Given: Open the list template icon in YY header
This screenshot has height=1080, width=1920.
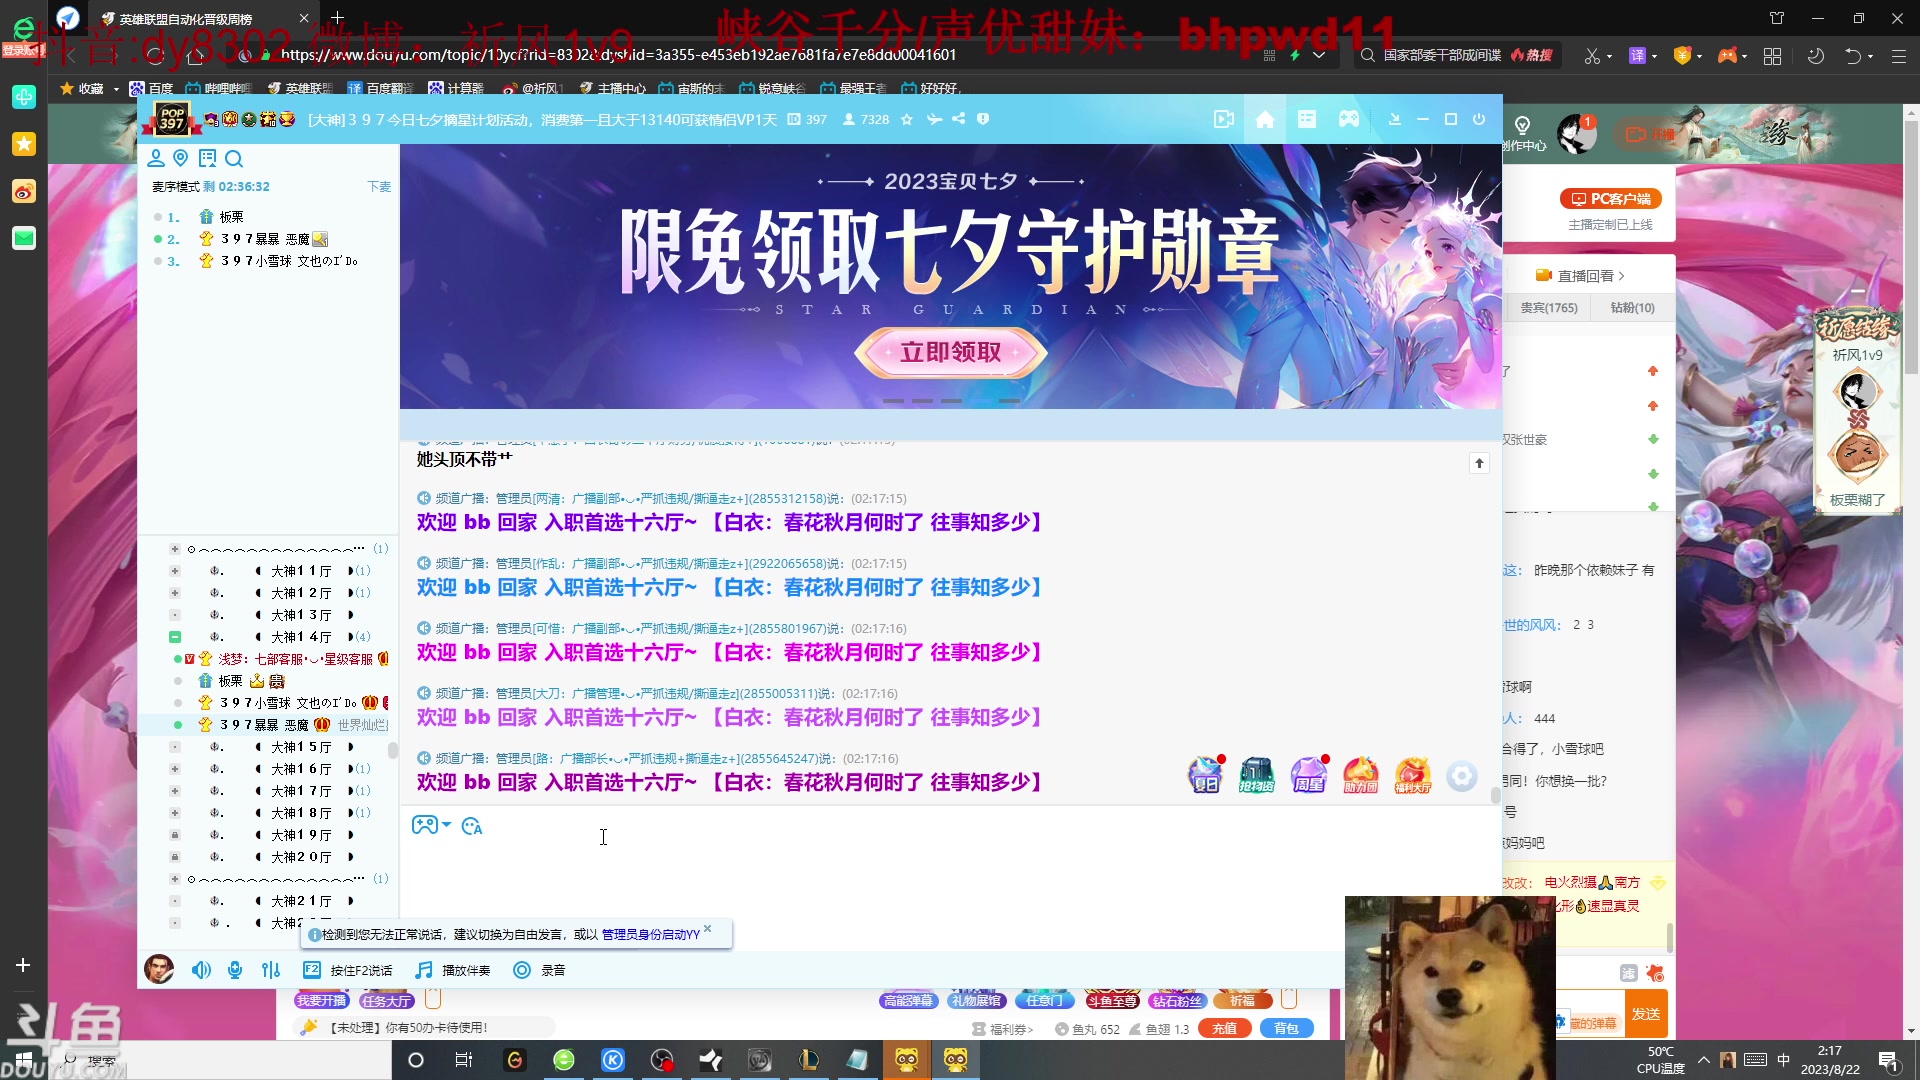Looking at the screenshot, I should click(x=1307, y=119).
